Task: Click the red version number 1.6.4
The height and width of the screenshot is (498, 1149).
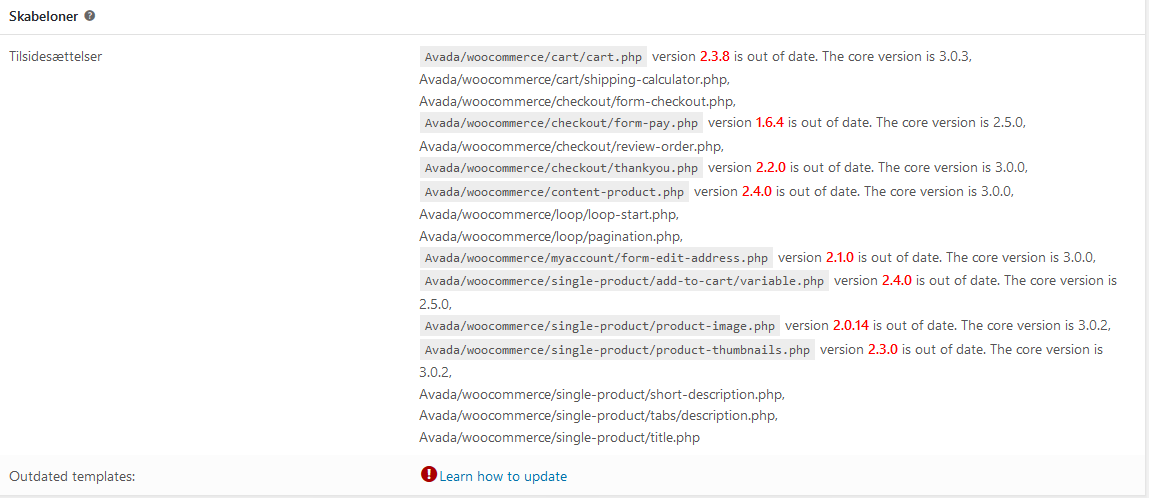Action: pyautogui.click(x=770, y=122)
